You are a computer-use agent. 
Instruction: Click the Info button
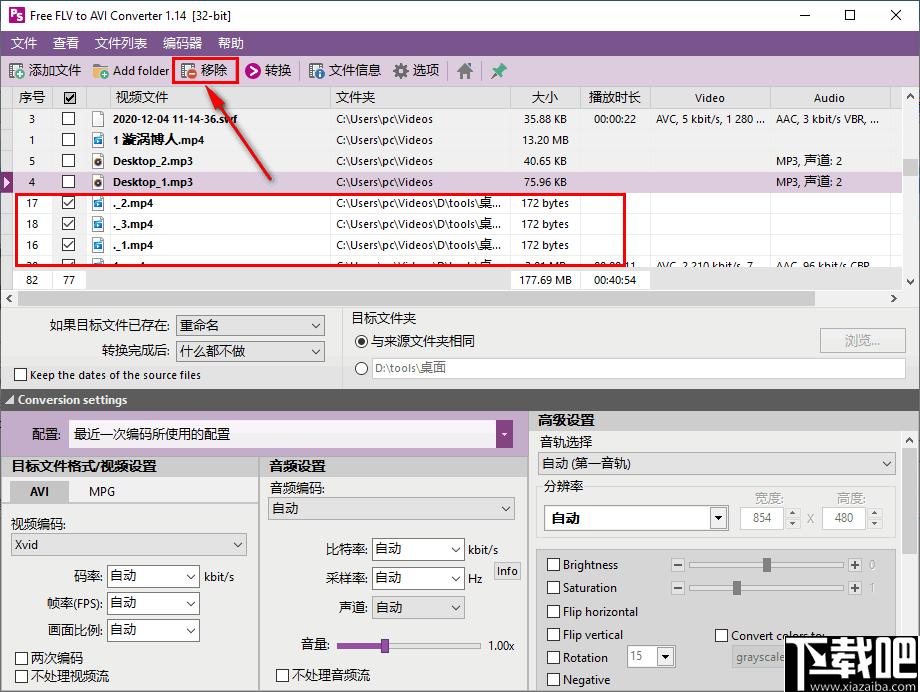[507, 571]
